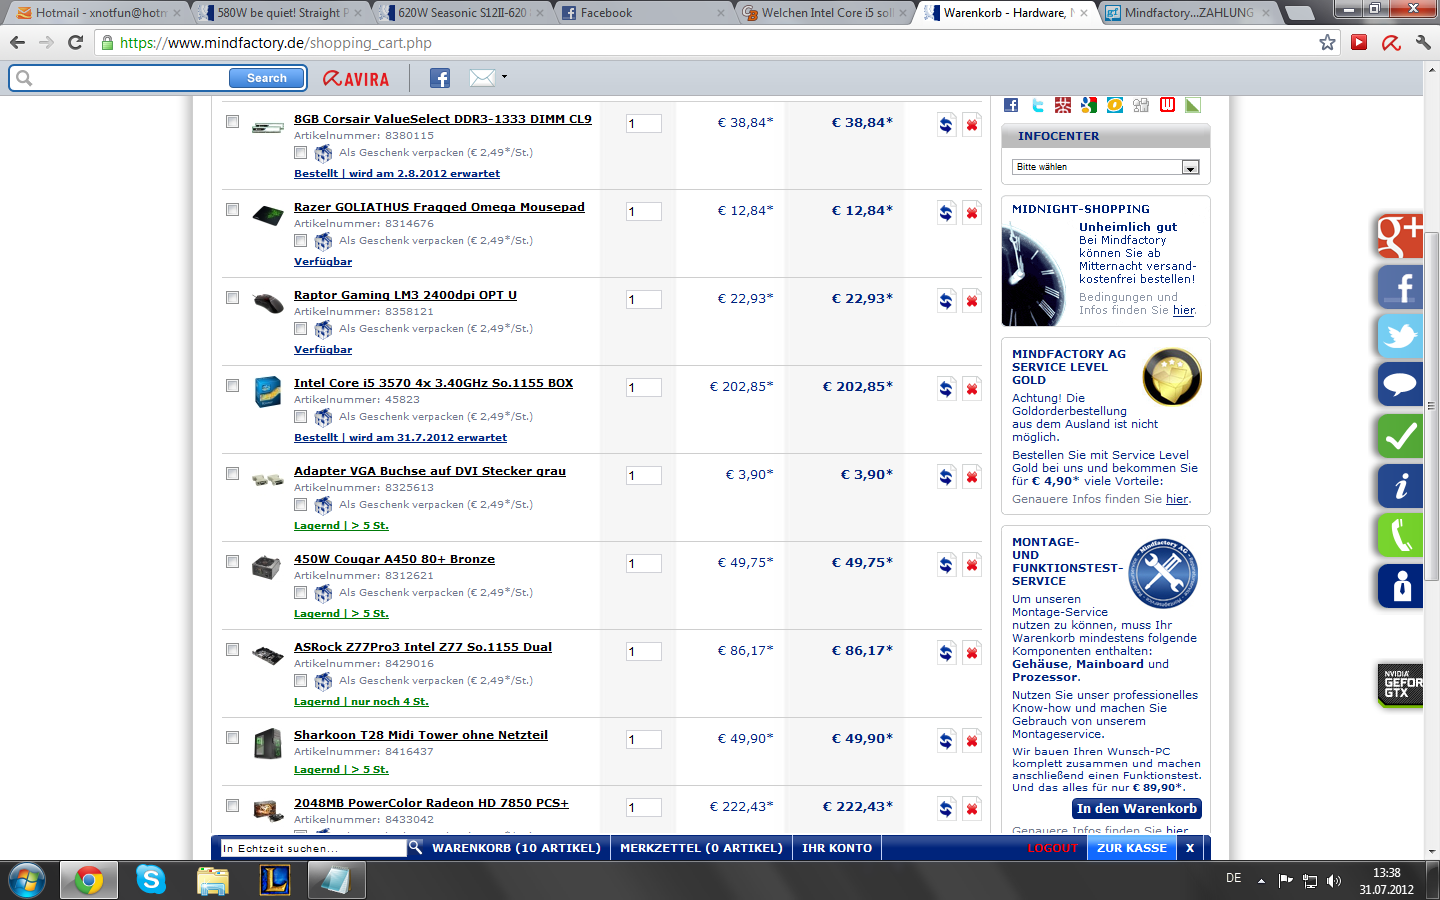Delete Sharkoon T28 Midi Tower from cart
Screen dimensions: 1440x900
click(971, 741)
